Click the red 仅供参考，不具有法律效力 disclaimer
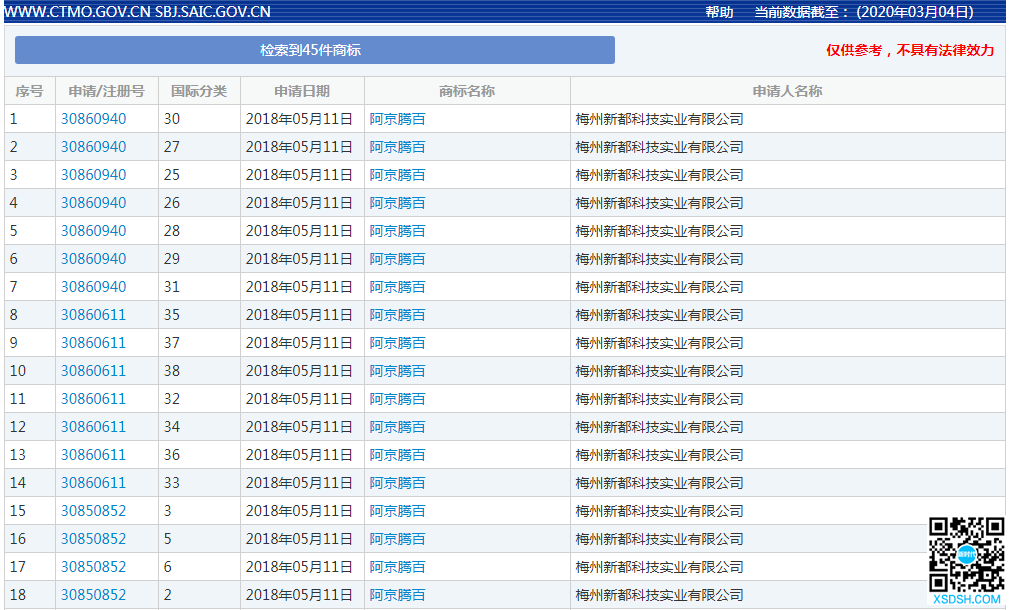Screen dimensions: 1012x610 pyautogui.click(x=910, y=50)
